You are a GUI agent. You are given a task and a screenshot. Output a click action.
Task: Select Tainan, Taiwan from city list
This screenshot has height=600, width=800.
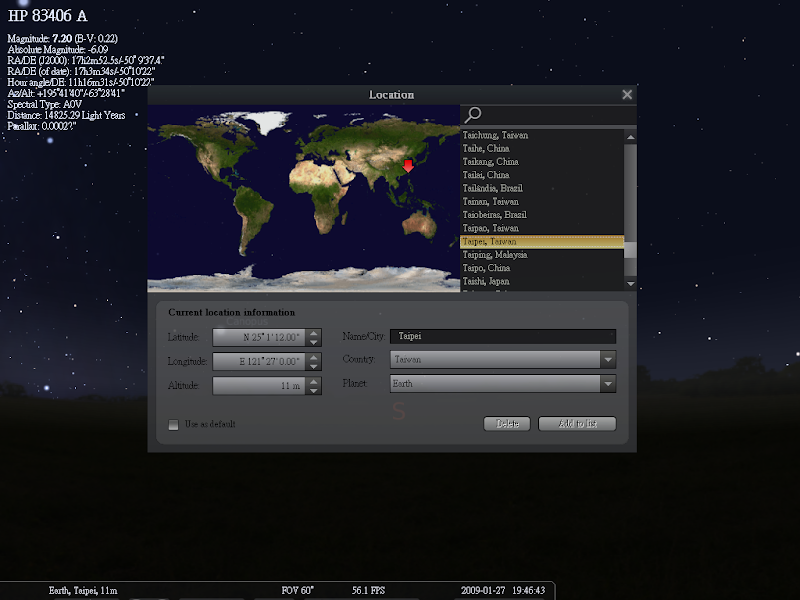[491, 202]
